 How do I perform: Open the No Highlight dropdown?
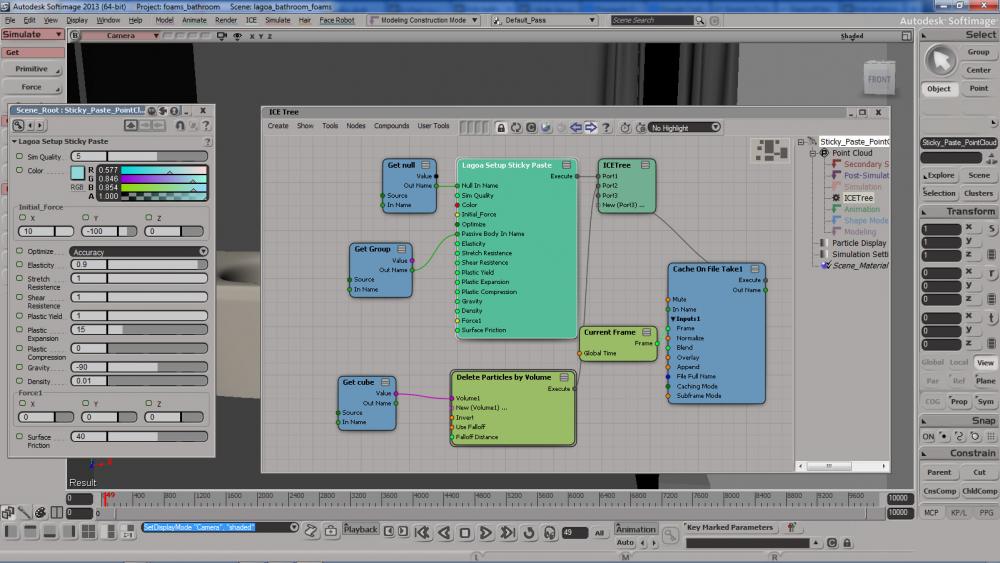pyautogui.click(x=684, y=127)
